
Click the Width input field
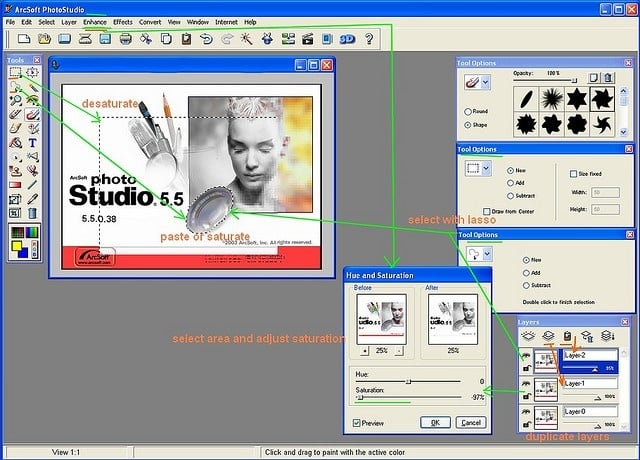(x=605, y=192)
